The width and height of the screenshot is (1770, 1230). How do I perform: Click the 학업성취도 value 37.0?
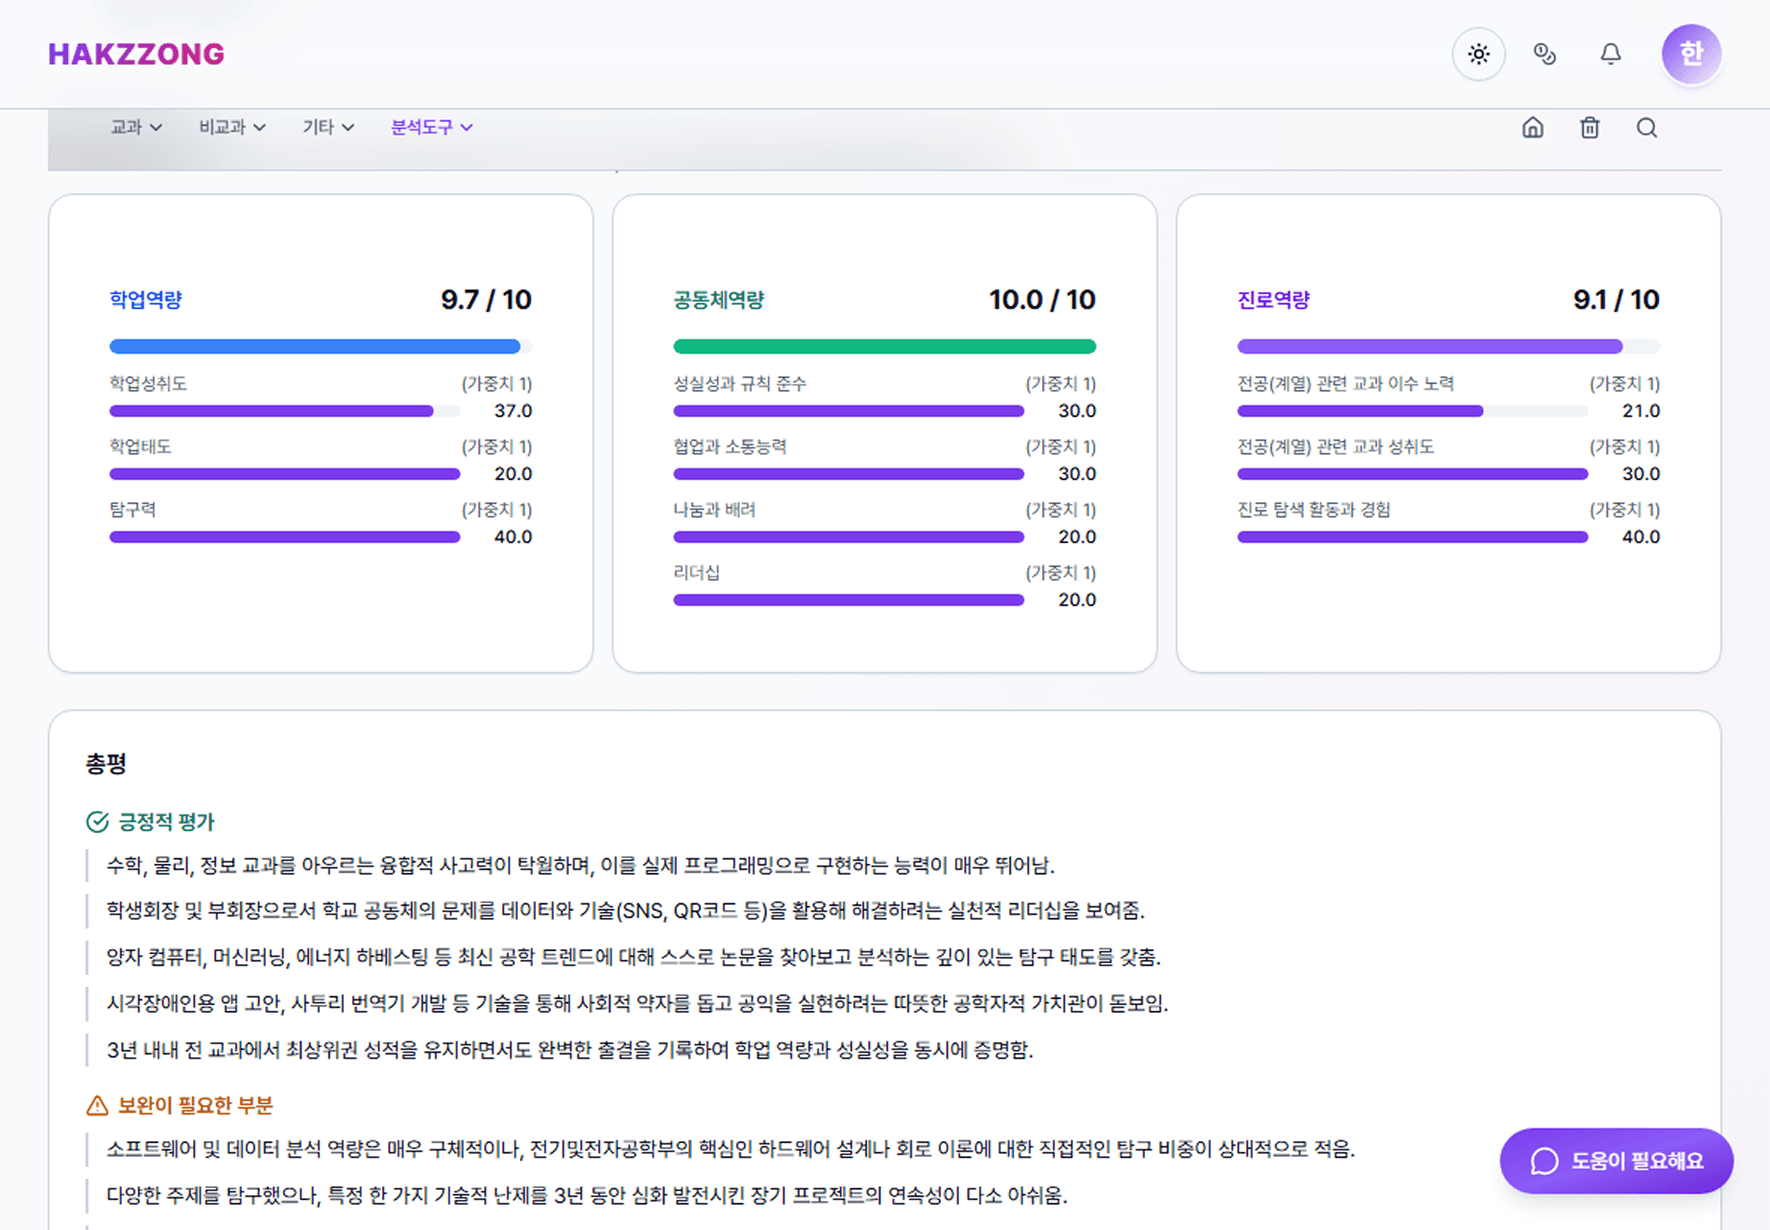point(513,411)
